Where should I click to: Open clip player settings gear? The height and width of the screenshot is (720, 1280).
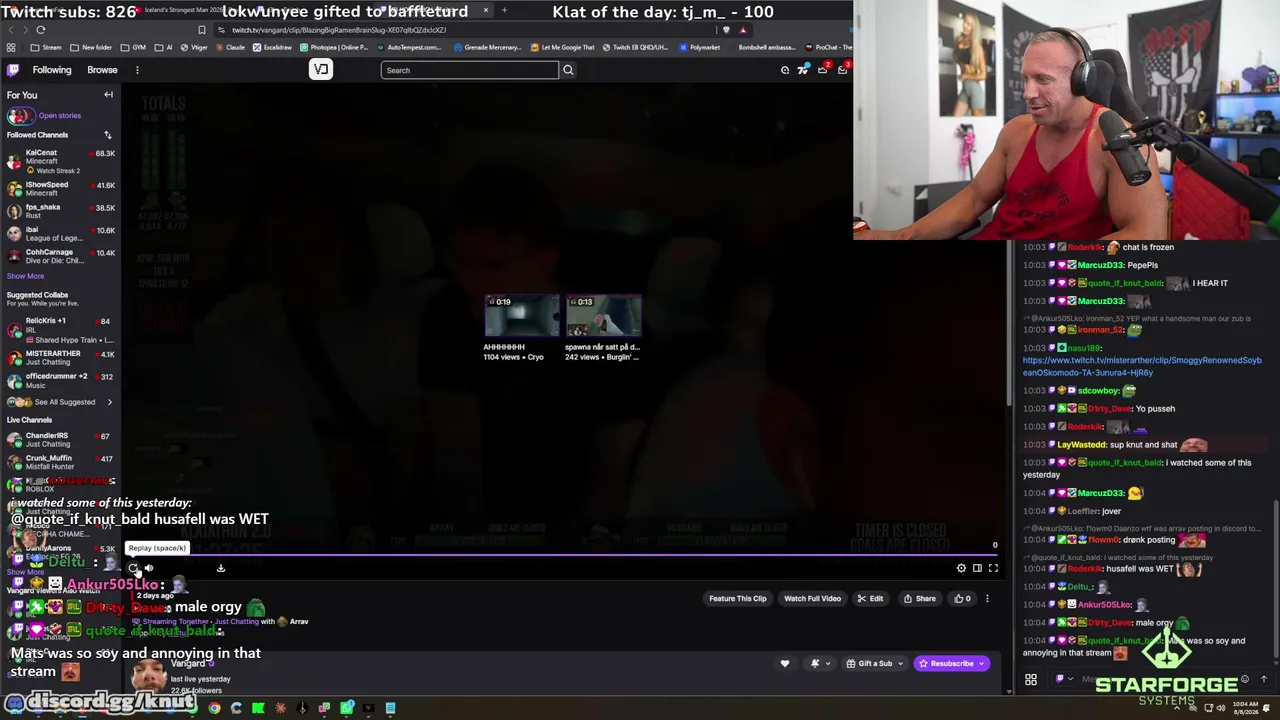click(x=961, y=568)
